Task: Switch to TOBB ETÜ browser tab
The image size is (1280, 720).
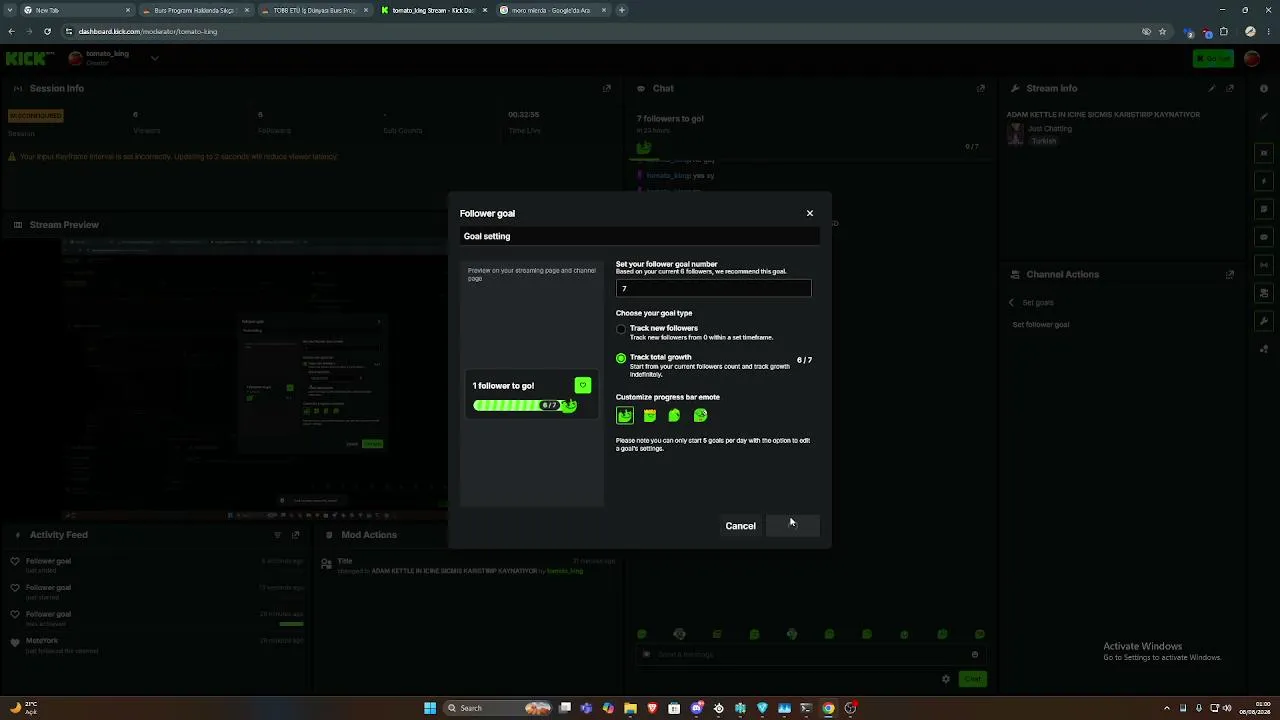Action: coord(314,10)
